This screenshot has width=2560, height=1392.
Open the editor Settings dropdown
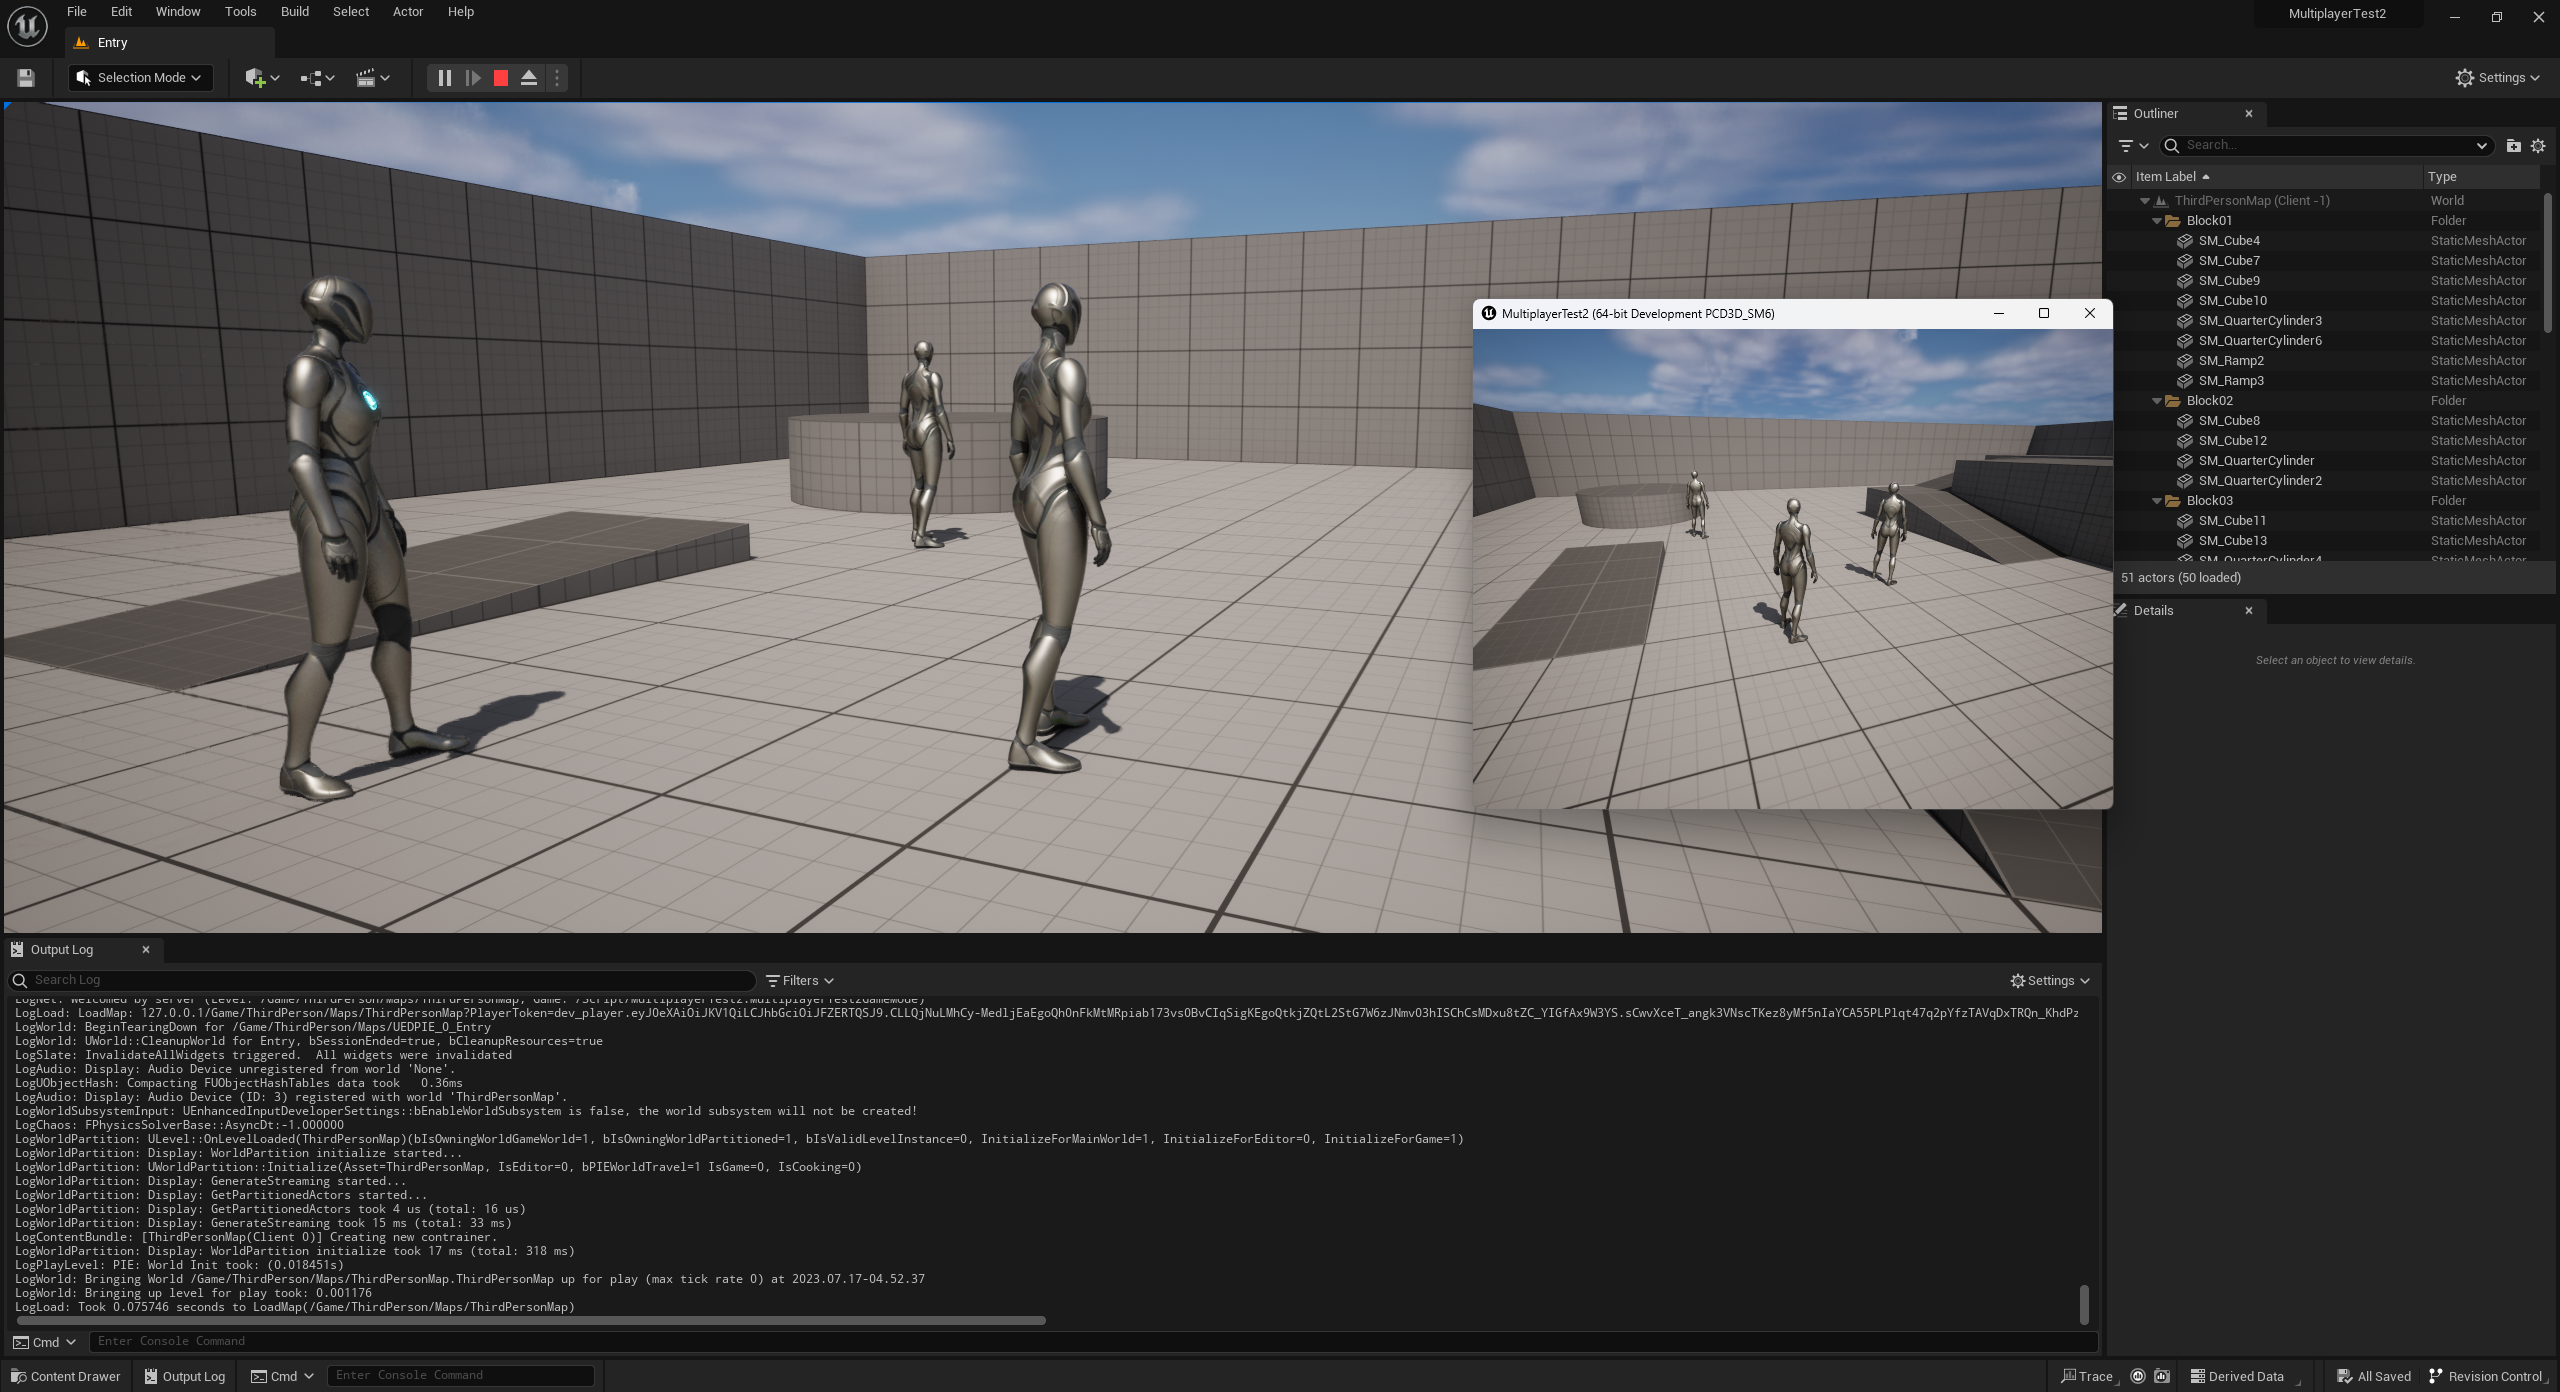(x=2498, y=77)
